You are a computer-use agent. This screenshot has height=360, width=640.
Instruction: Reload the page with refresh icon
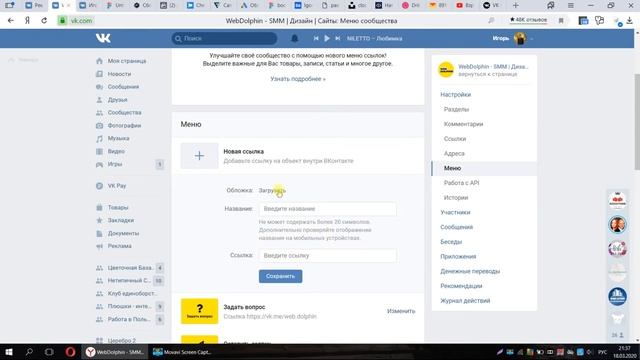(x=44, y=20)
